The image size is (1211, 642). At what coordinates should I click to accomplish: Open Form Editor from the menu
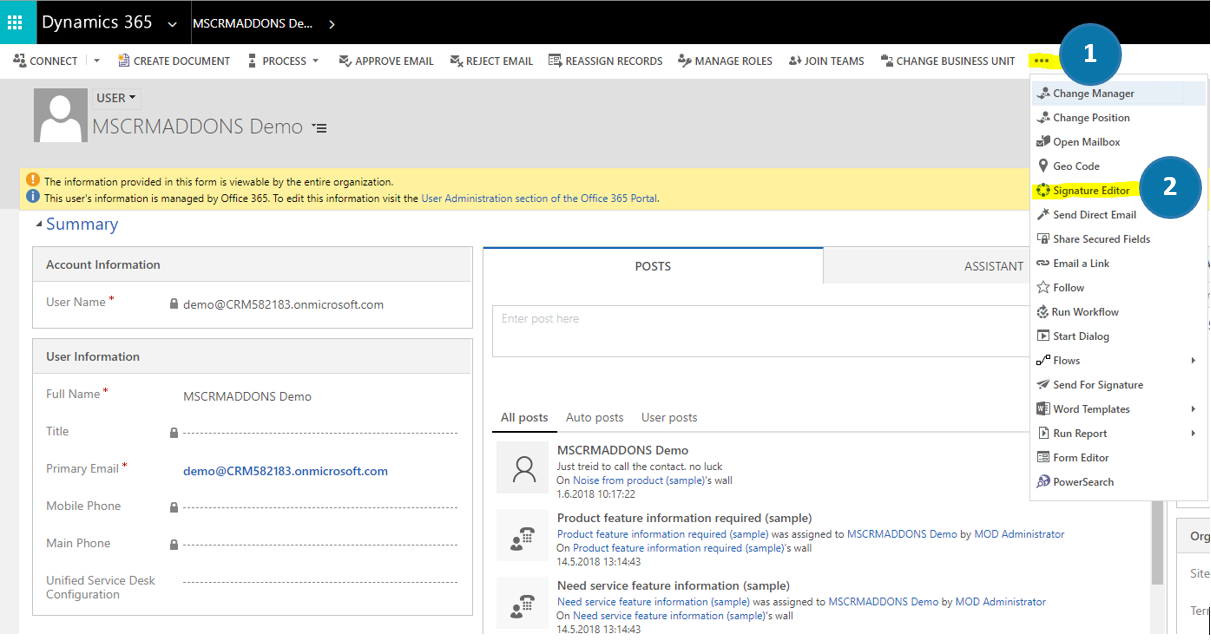point(1118,458)
